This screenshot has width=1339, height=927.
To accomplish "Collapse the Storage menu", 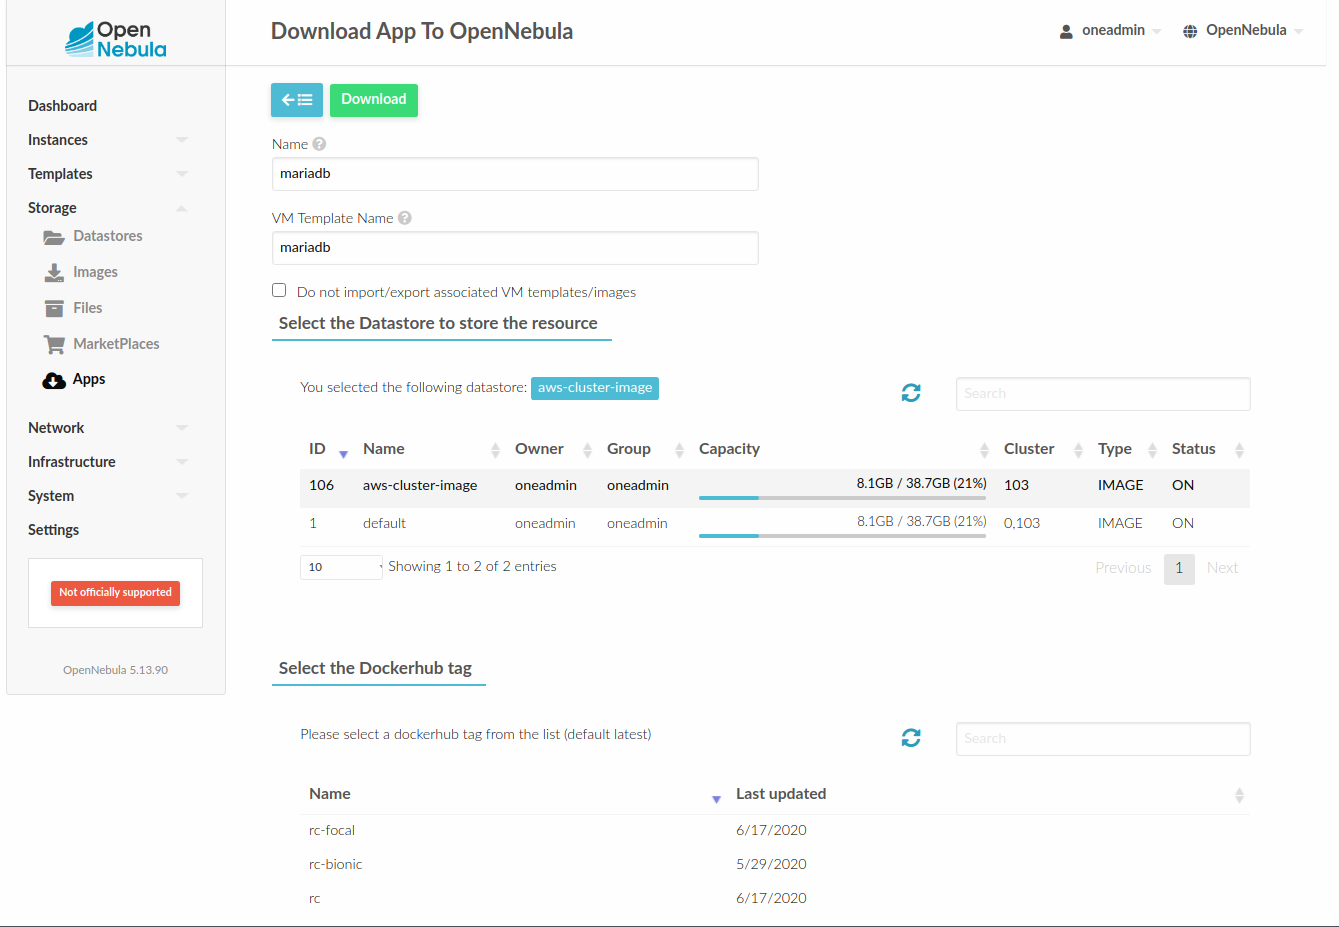I will (x=182, y=208).
